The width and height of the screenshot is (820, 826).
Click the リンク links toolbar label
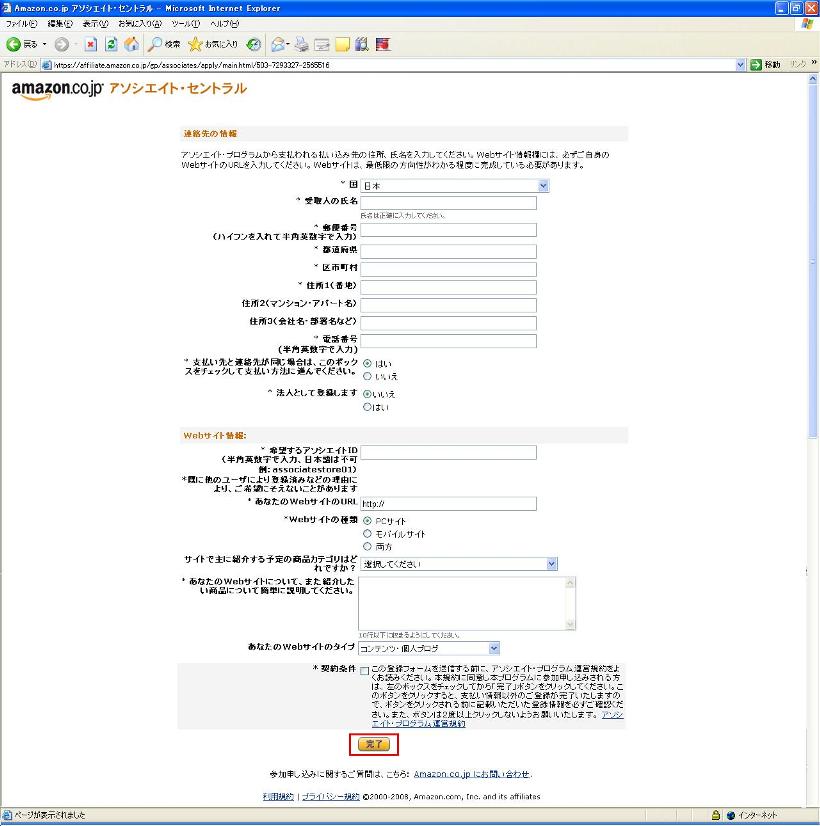pos(798,64)
